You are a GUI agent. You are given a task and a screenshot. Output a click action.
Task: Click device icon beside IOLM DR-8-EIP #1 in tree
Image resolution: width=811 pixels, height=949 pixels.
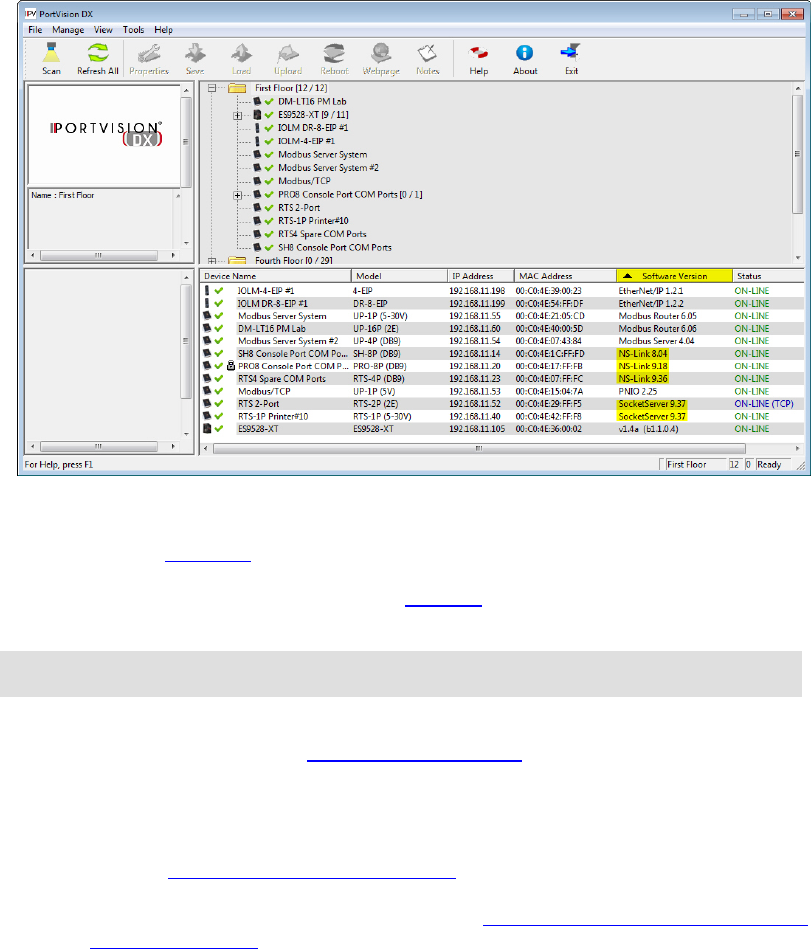pos(257,128)
